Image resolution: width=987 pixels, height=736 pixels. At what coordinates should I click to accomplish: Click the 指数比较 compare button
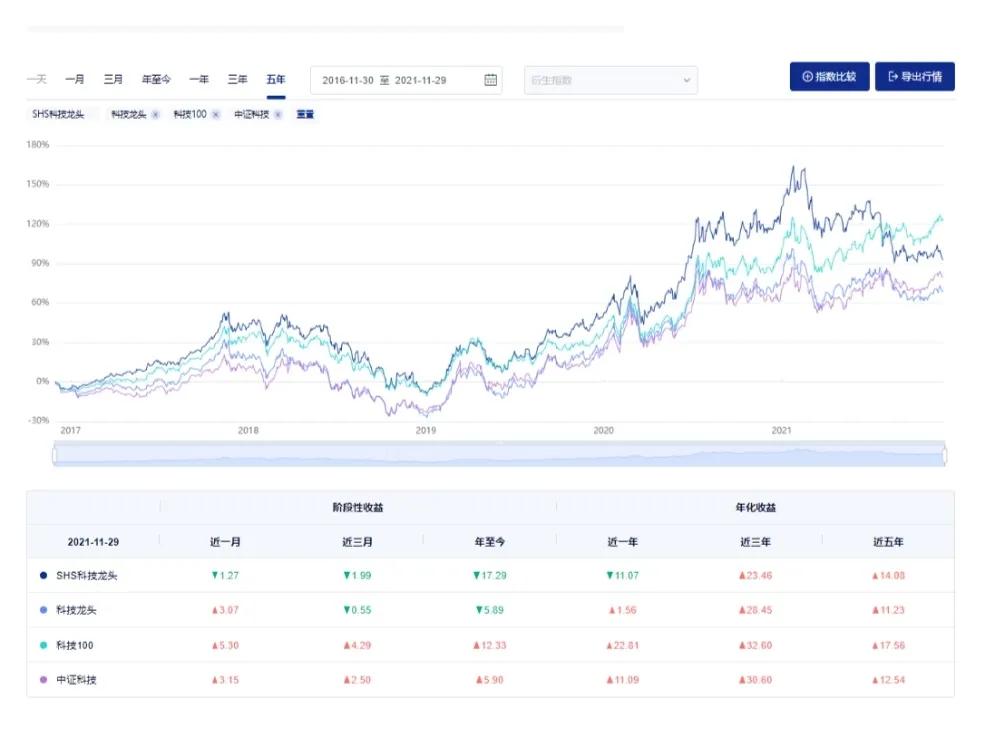[829, 77]
